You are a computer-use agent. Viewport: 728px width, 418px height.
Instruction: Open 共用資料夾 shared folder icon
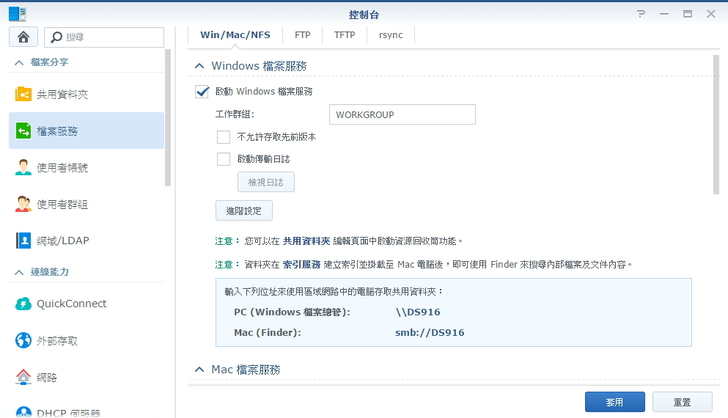(x=23, y=94)
